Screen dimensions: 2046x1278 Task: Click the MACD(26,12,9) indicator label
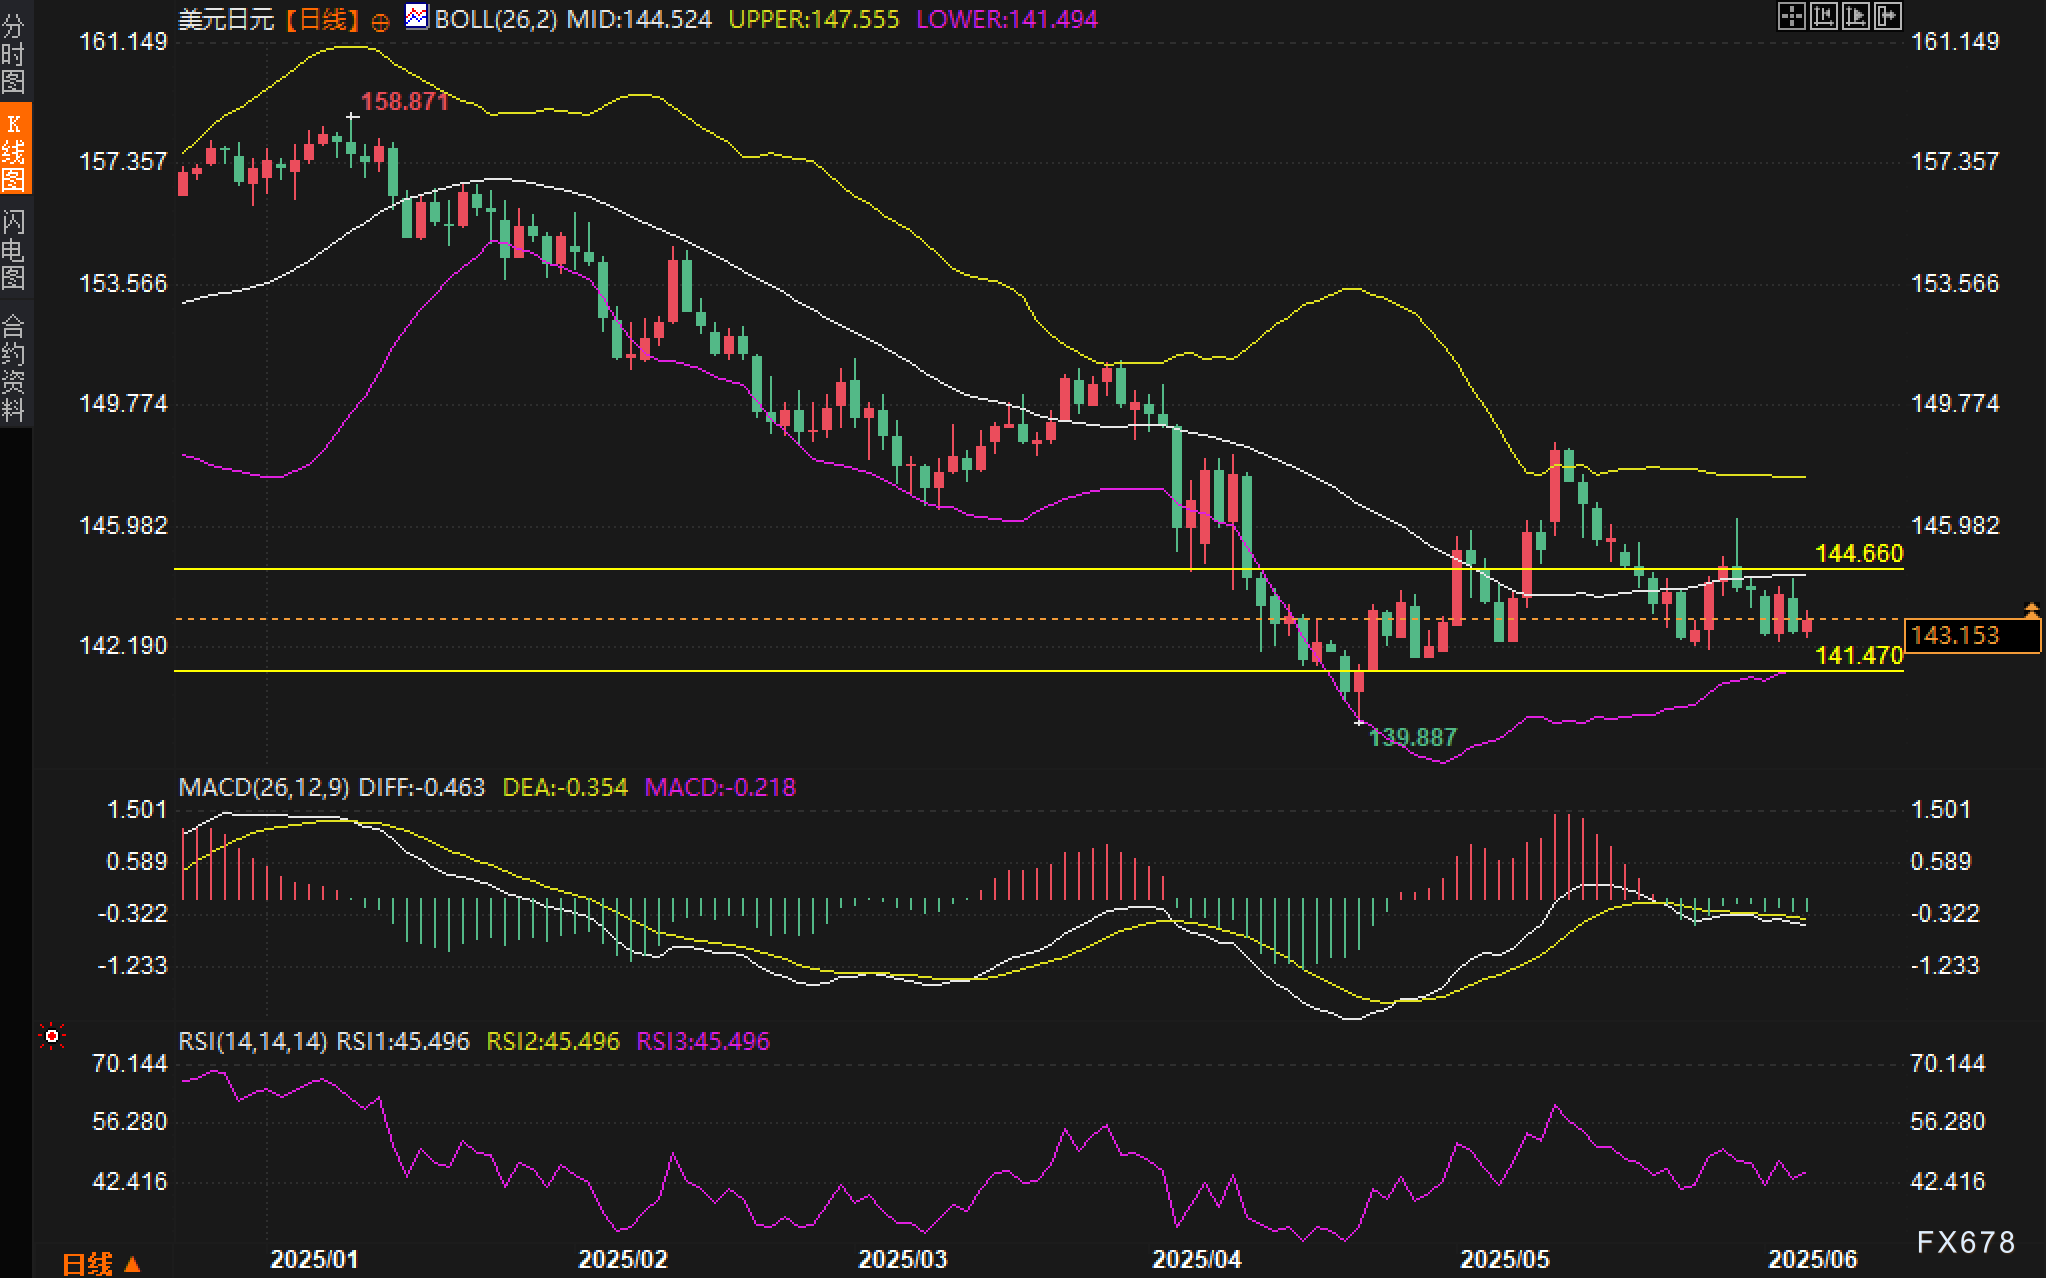pos(264,788)
